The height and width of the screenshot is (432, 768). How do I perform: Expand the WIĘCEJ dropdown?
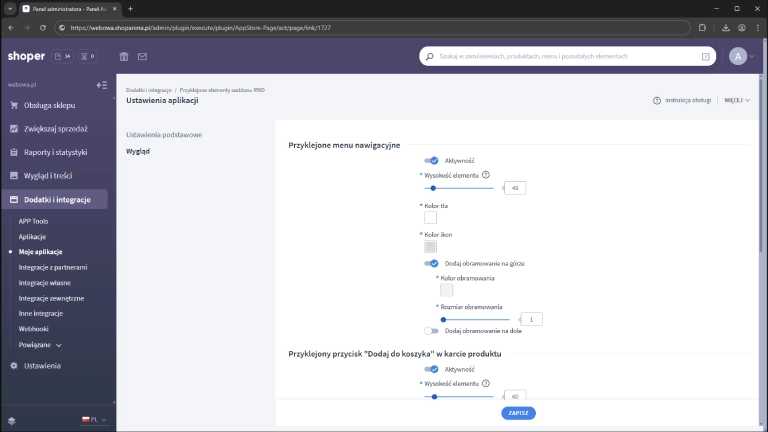click(737, 100)
